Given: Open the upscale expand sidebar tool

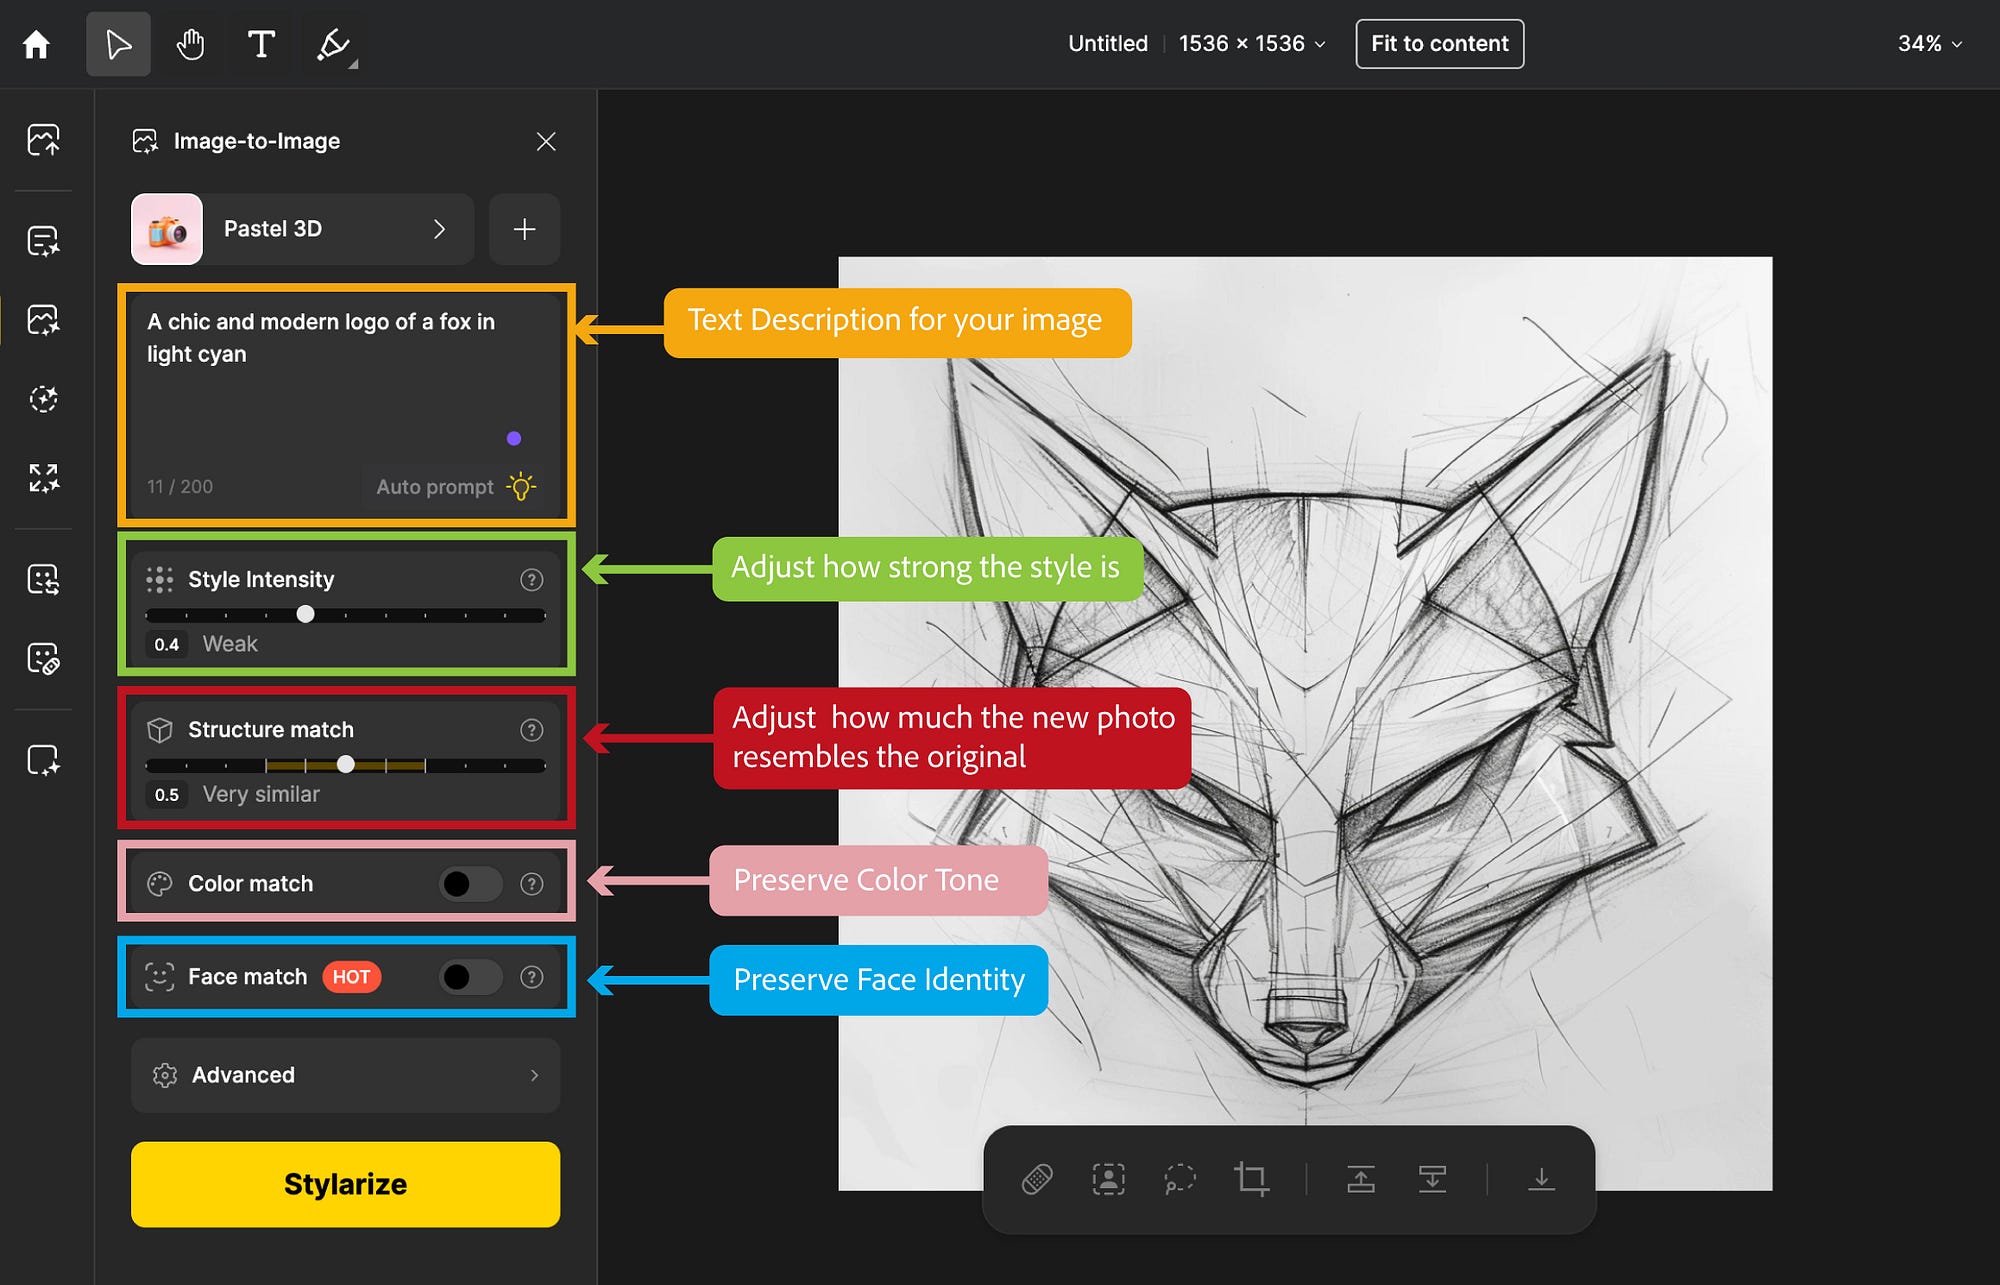Looking at the screenshot, I should (43, 478).
